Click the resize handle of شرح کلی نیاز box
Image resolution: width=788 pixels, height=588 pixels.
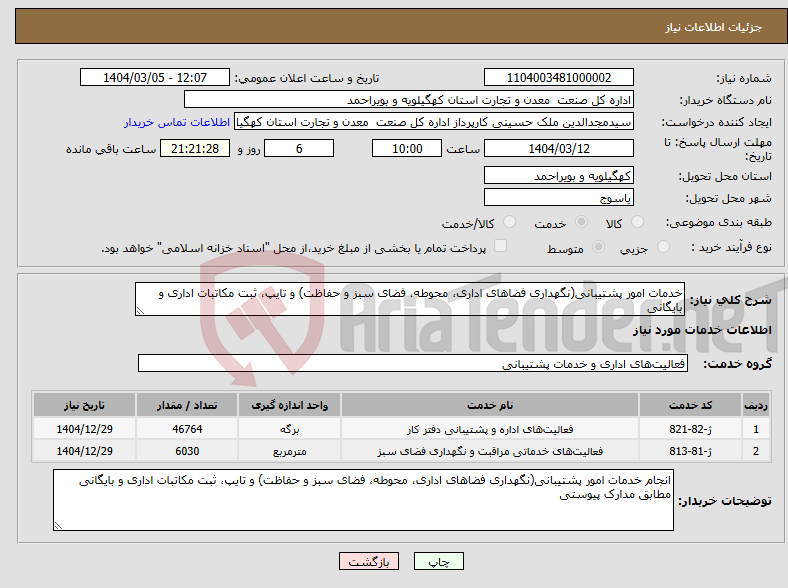pyautogui.click(x=140, y=311)
